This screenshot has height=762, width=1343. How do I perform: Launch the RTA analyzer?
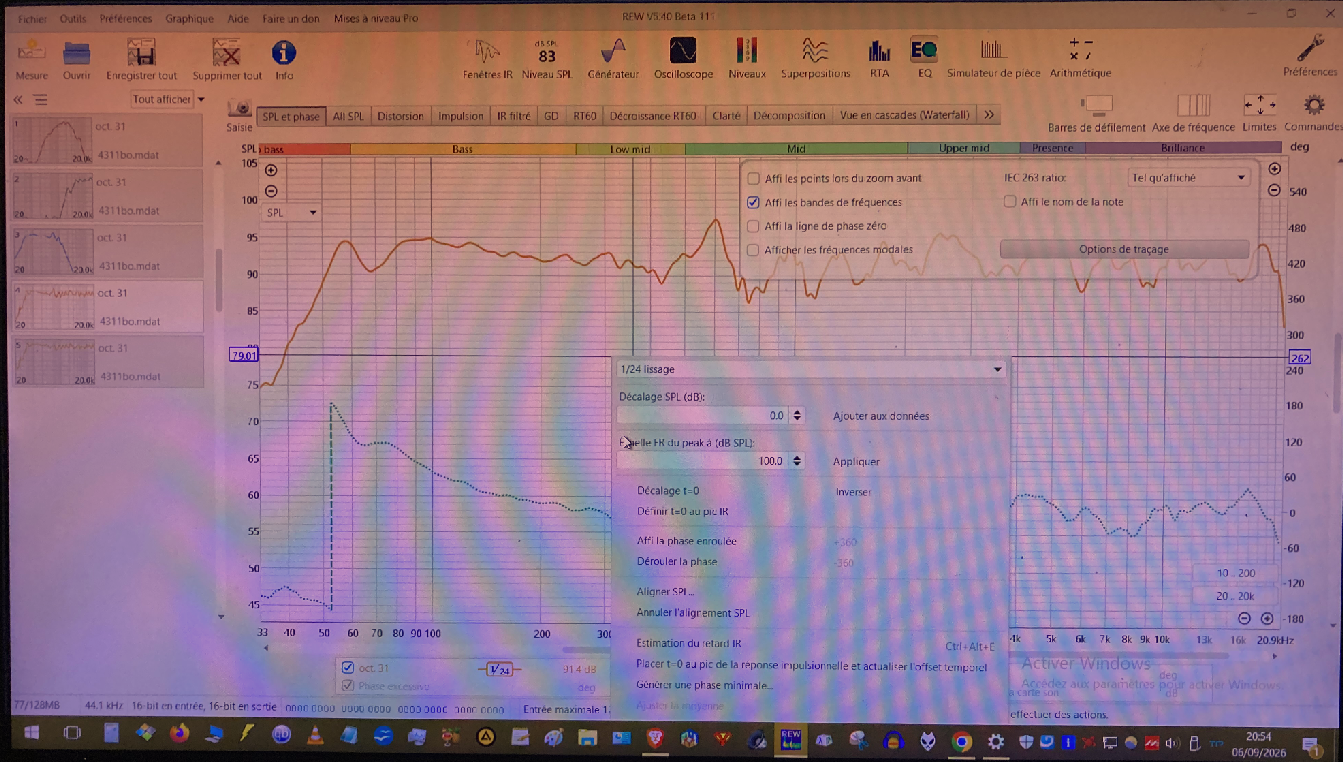coord(879,59)
